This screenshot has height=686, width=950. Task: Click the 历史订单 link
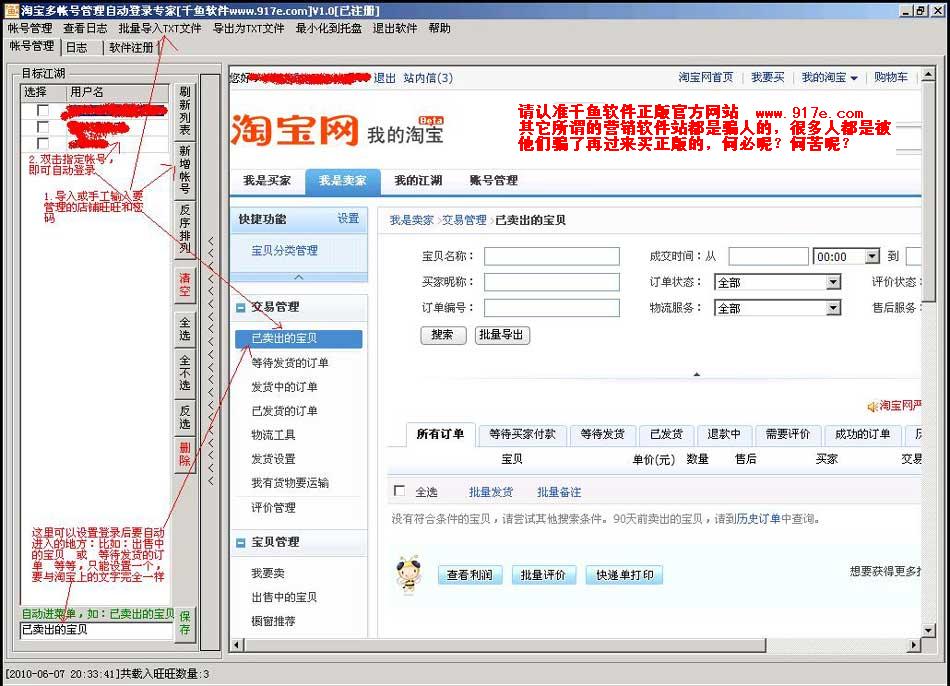coord(758,519)
